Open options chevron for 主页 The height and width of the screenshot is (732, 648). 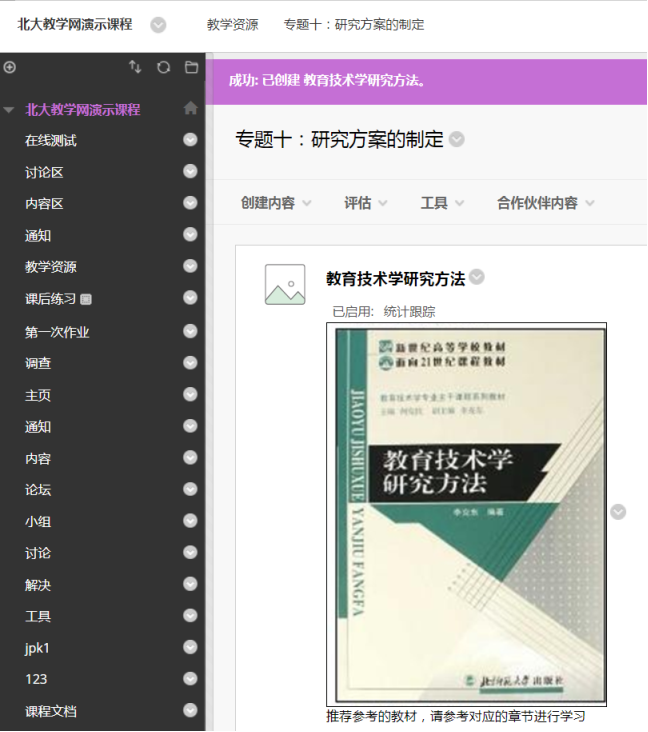click(190, 394)
